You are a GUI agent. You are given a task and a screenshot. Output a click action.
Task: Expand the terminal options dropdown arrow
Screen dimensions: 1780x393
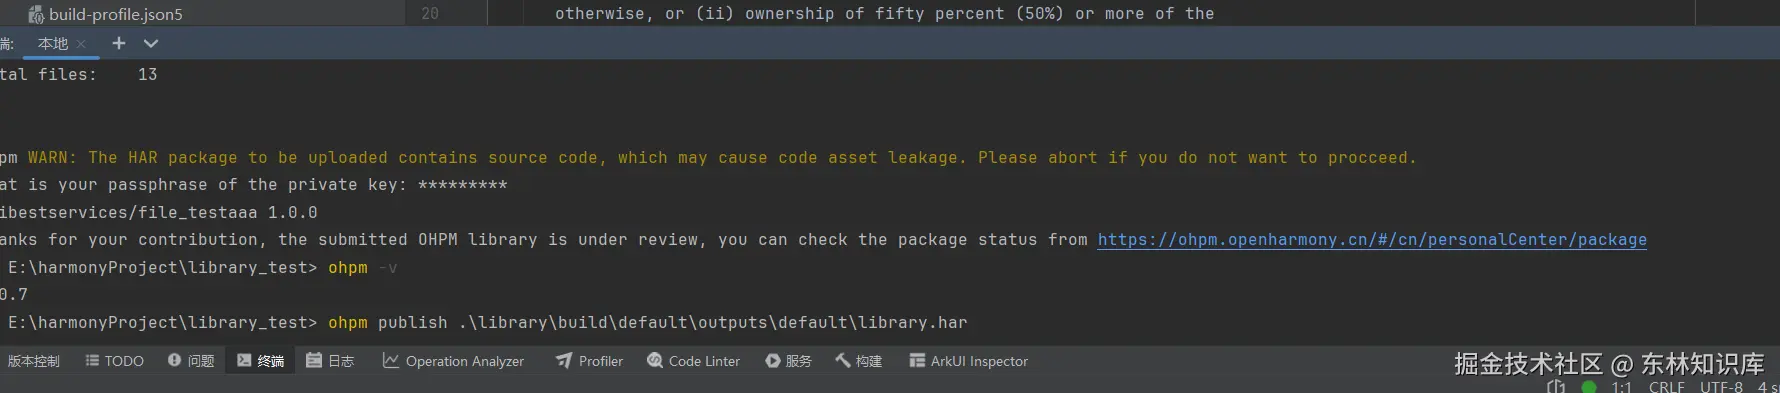coord(151,43)
